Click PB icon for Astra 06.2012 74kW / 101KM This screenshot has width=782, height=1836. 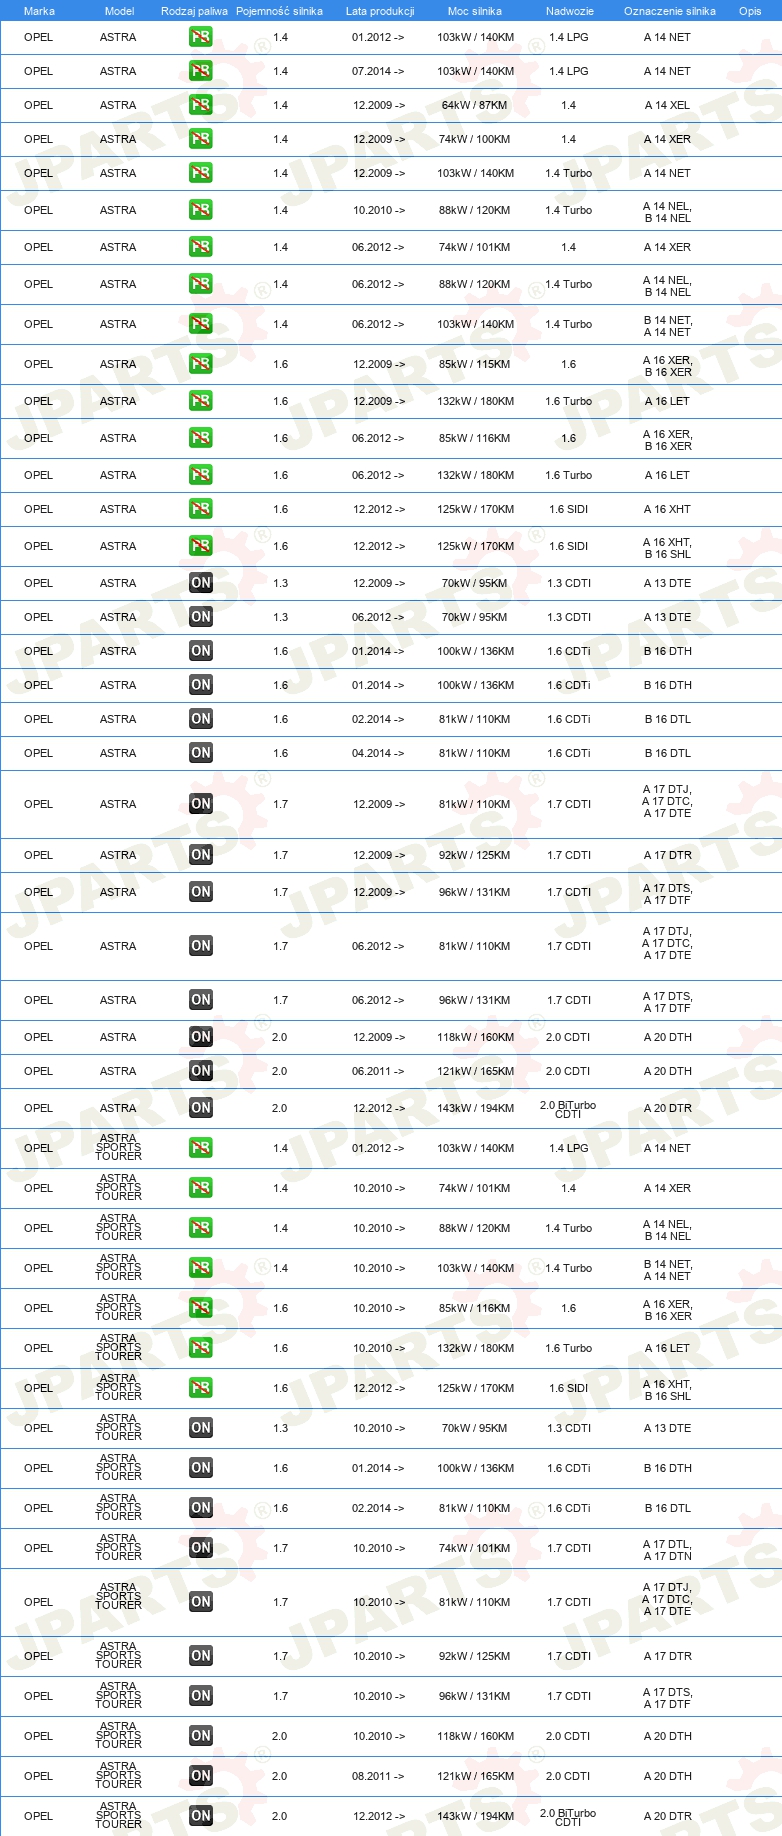[x=200, y=247]
